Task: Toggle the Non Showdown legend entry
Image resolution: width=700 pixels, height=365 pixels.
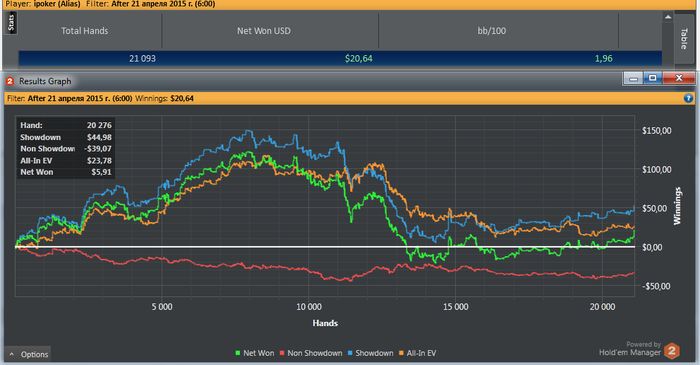Action: [311, 353]
